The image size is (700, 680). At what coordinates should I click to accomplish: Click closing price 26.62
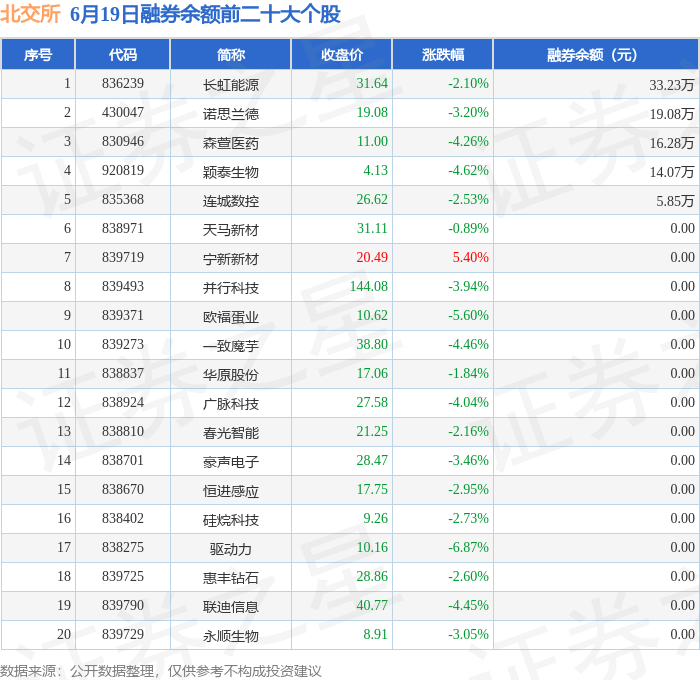pos(372,200)
